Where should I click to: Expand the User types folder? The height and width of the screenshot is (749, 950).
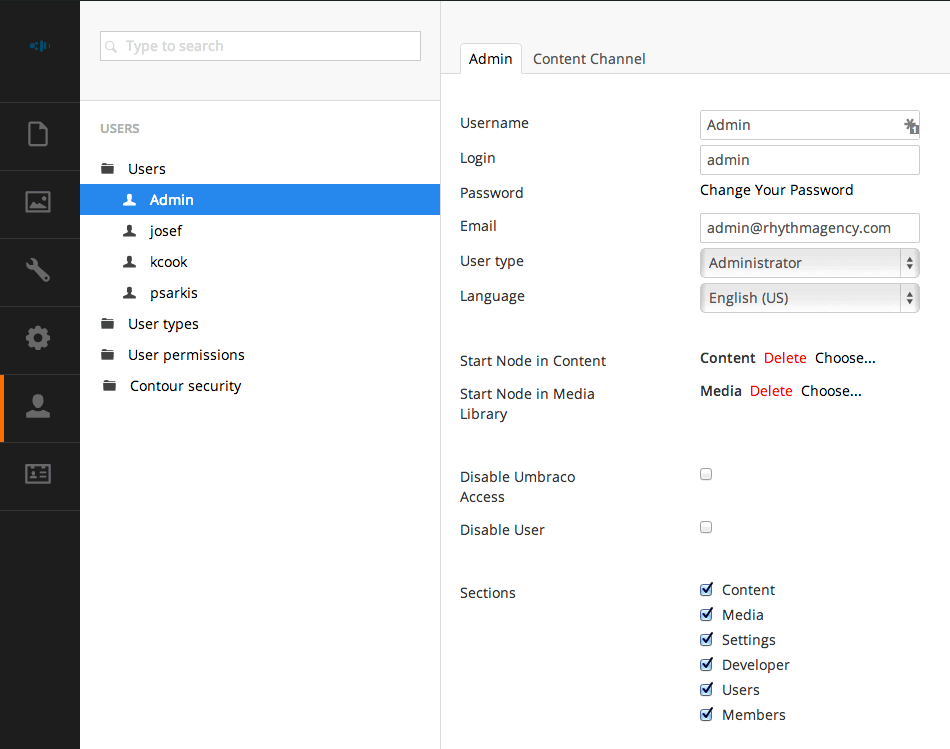point(163,324)
